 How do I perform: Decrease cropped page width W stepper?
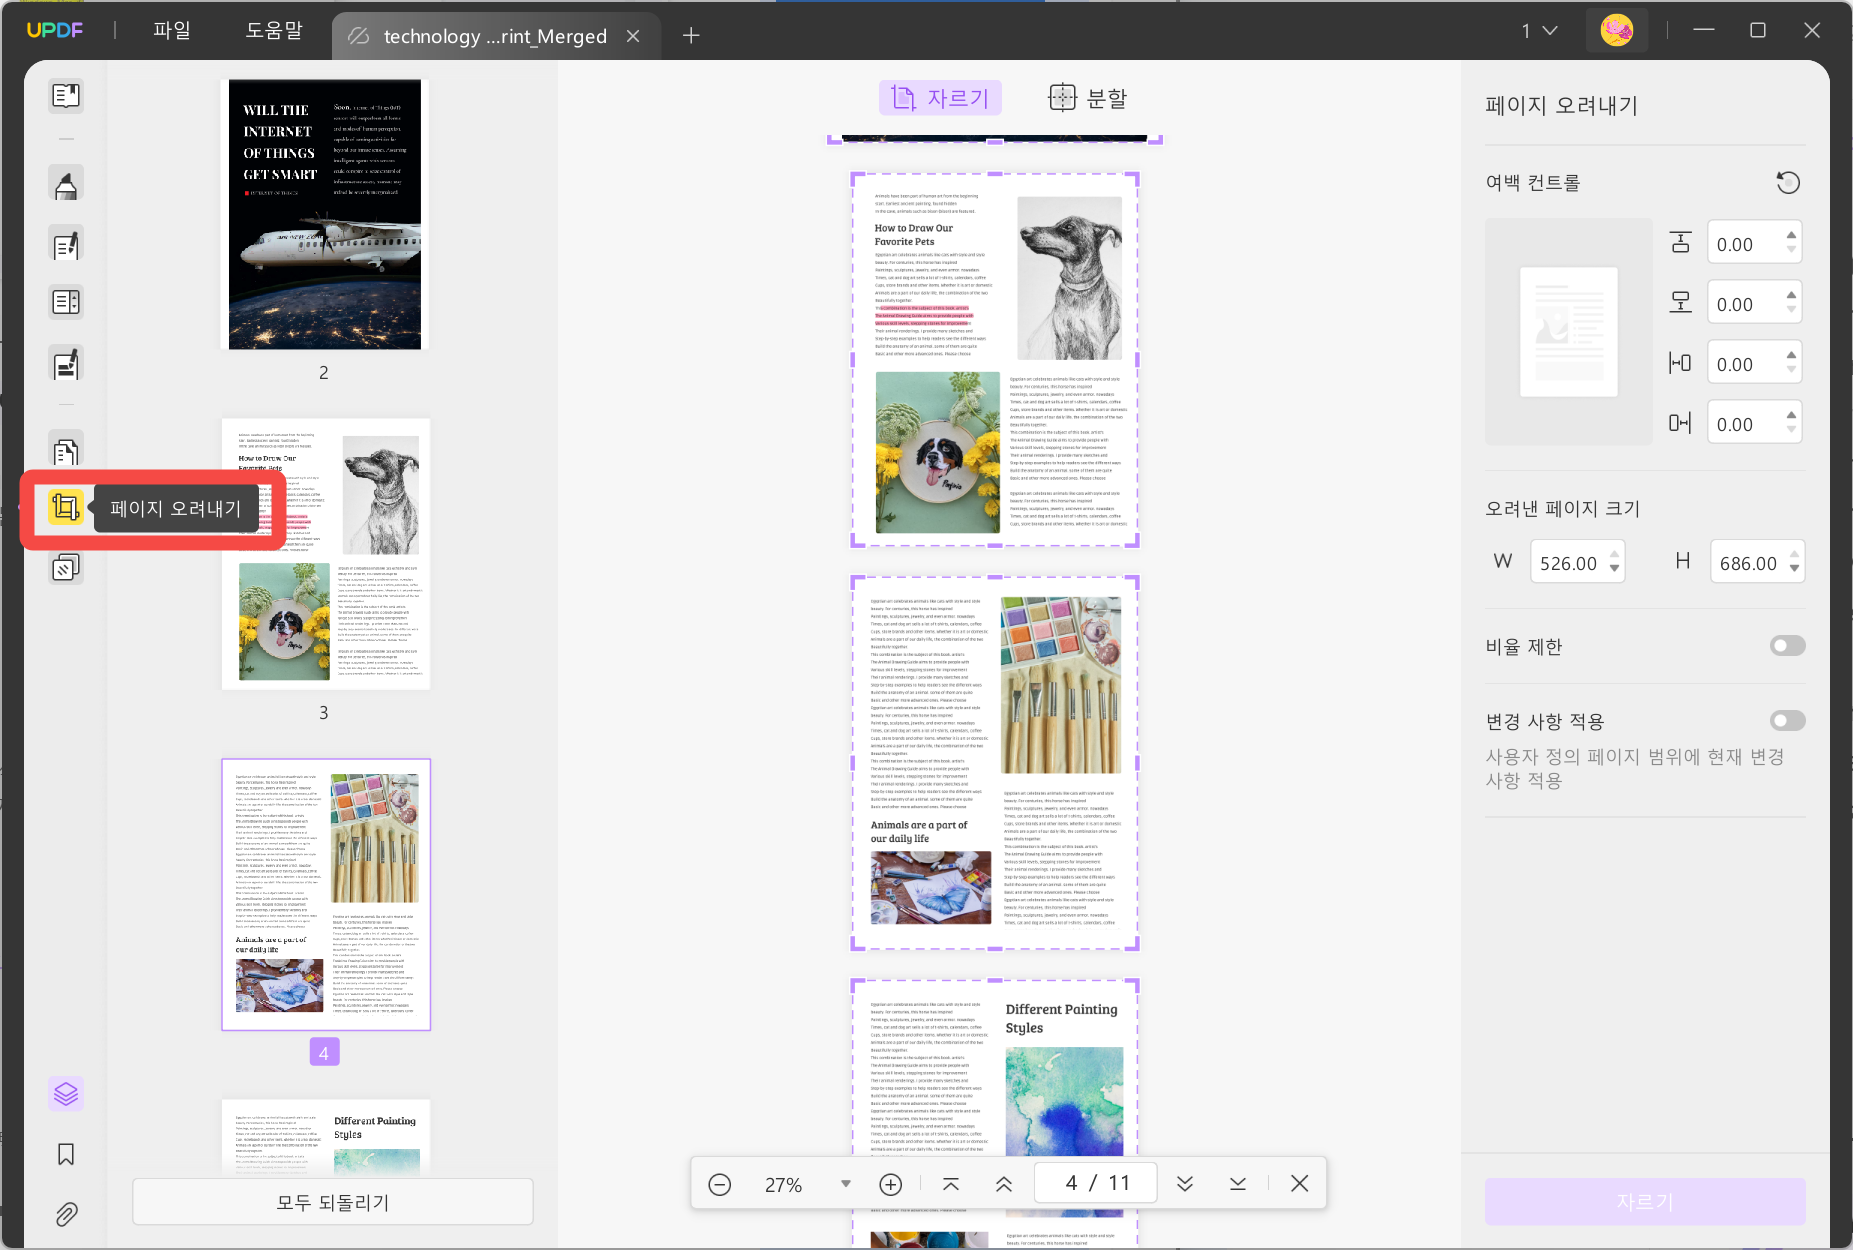[x=1614, y=569]
